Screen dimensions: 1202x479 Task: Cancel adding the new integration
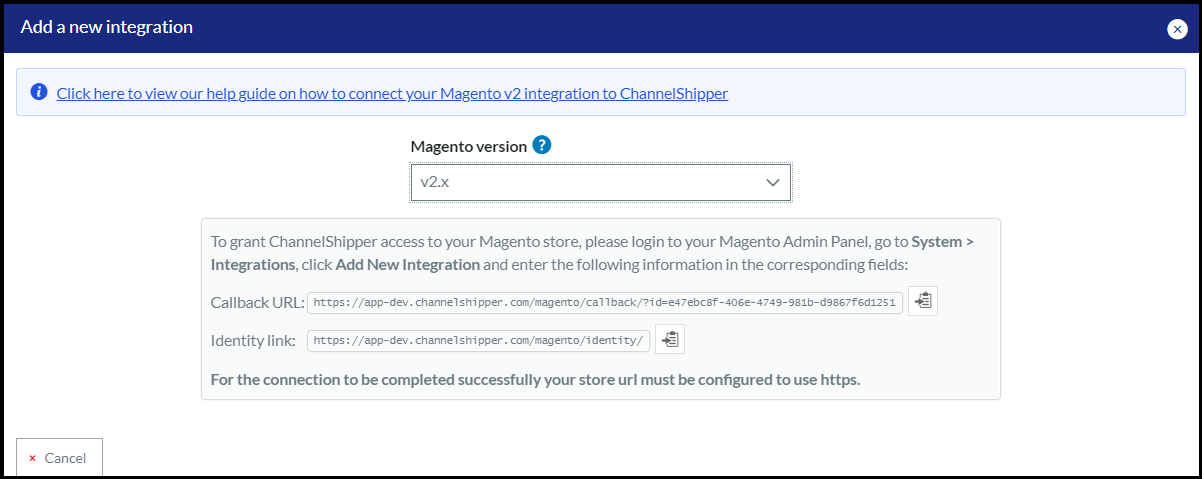coord(59,458)
